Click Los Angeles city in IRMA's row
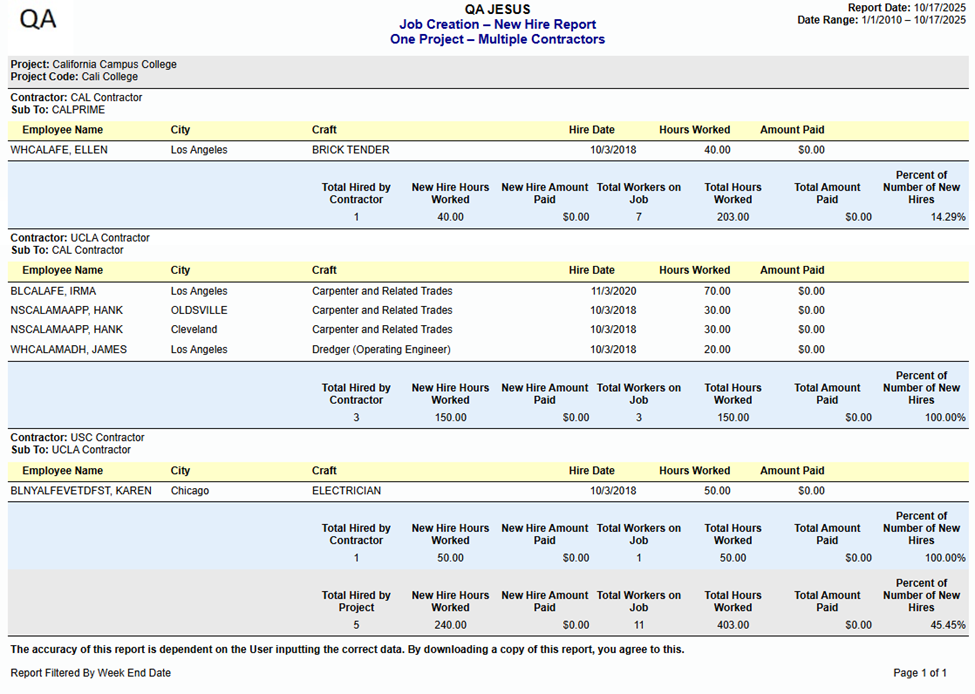 pos(199,291)
